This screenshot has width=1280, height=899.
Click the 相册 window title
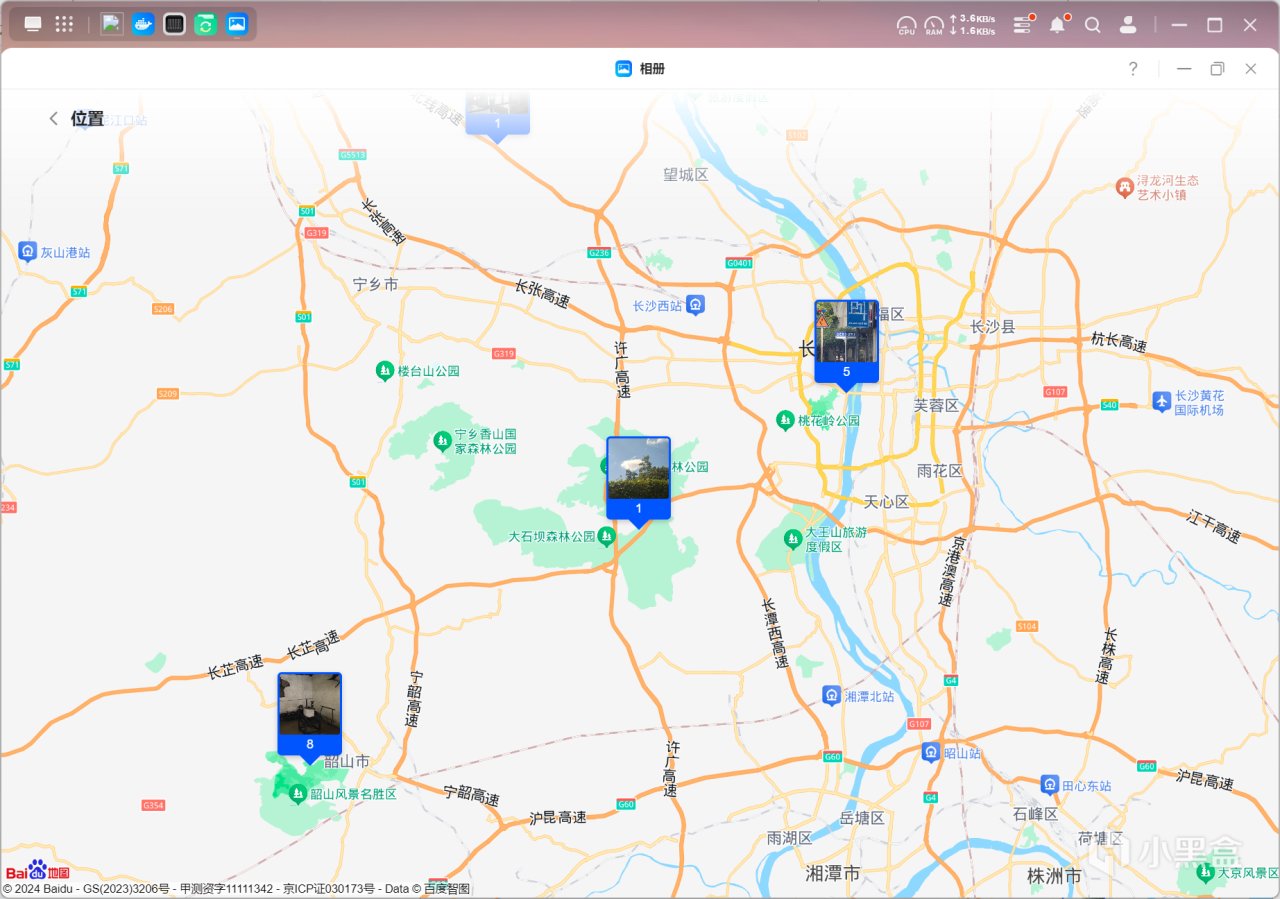(652, 69)
